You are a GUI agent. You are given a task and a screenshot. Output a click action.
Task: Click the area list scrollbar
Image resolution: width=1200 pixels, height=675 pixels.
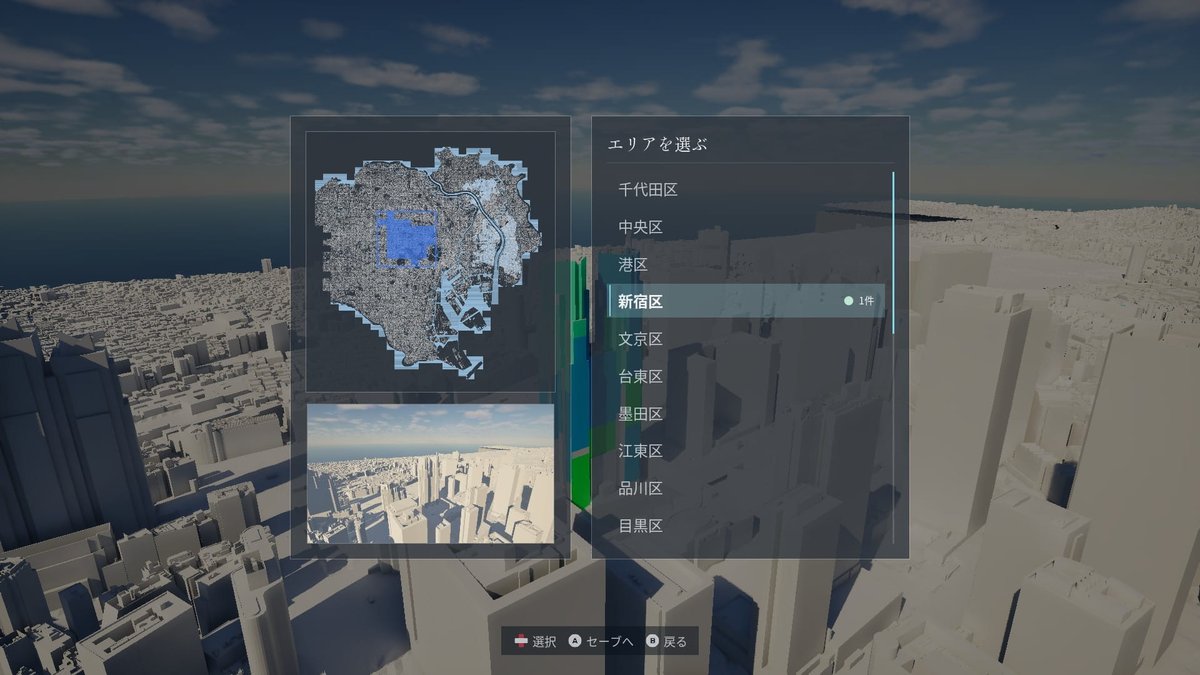click(894, 253)
